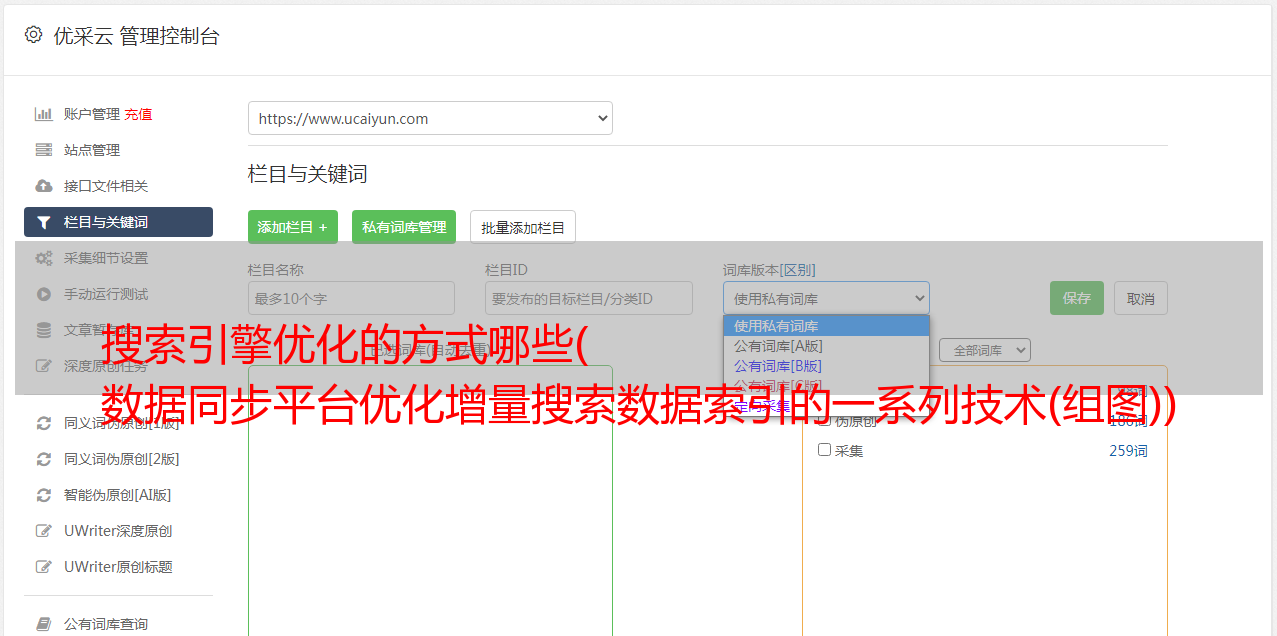The height and width of the screenshot is (636, 1277).
Task: Open UWriter原创标题 in the sidebar
Action: click(118, 567)
